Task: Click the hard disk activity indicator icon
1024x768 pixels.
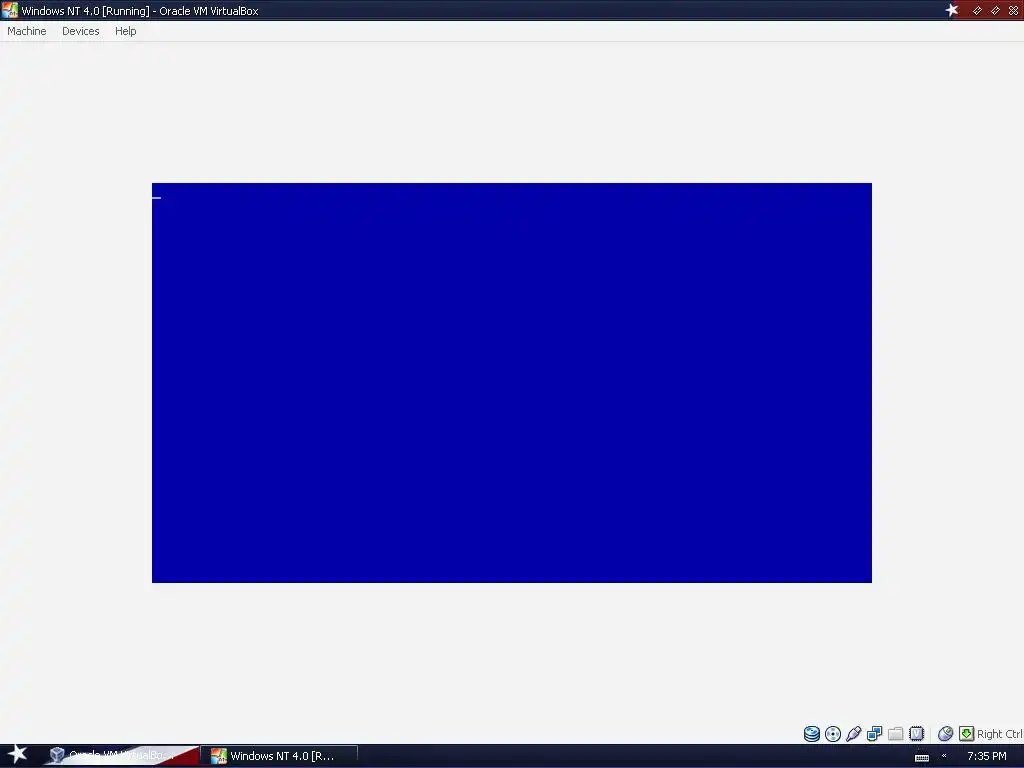Action: coord(812,734)
